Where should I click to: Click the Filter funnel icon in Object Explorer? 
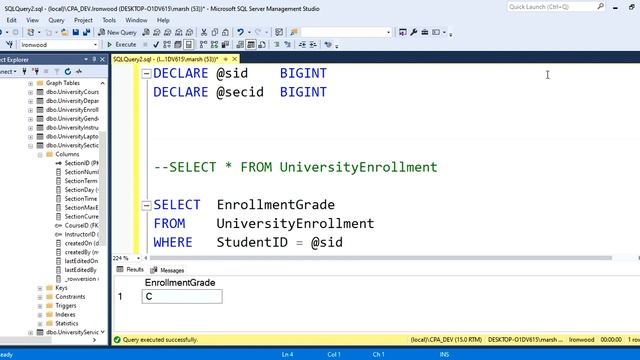[57, 71]
